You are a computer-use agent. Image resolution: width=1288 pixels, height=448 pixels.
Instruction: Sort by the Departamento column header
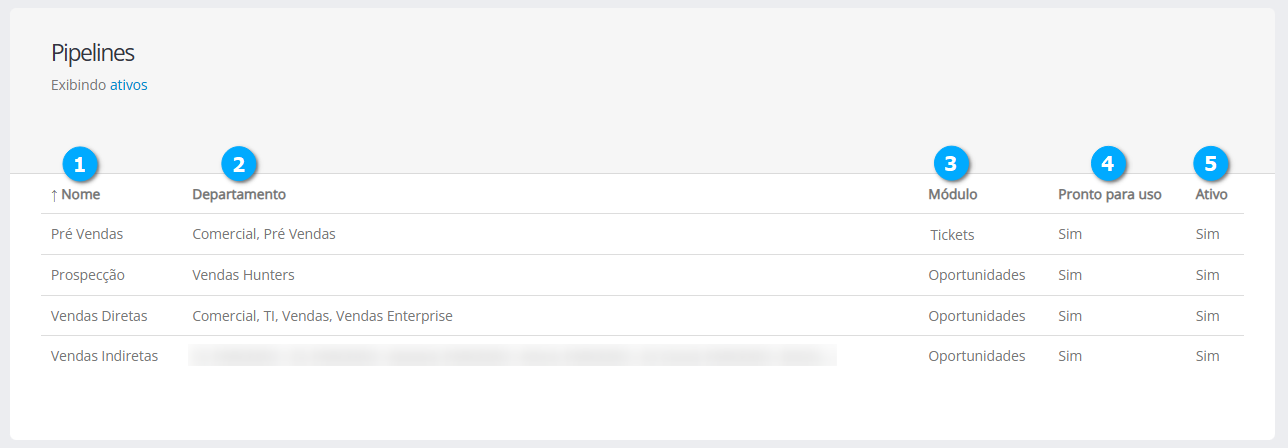[x=239, y=195]
